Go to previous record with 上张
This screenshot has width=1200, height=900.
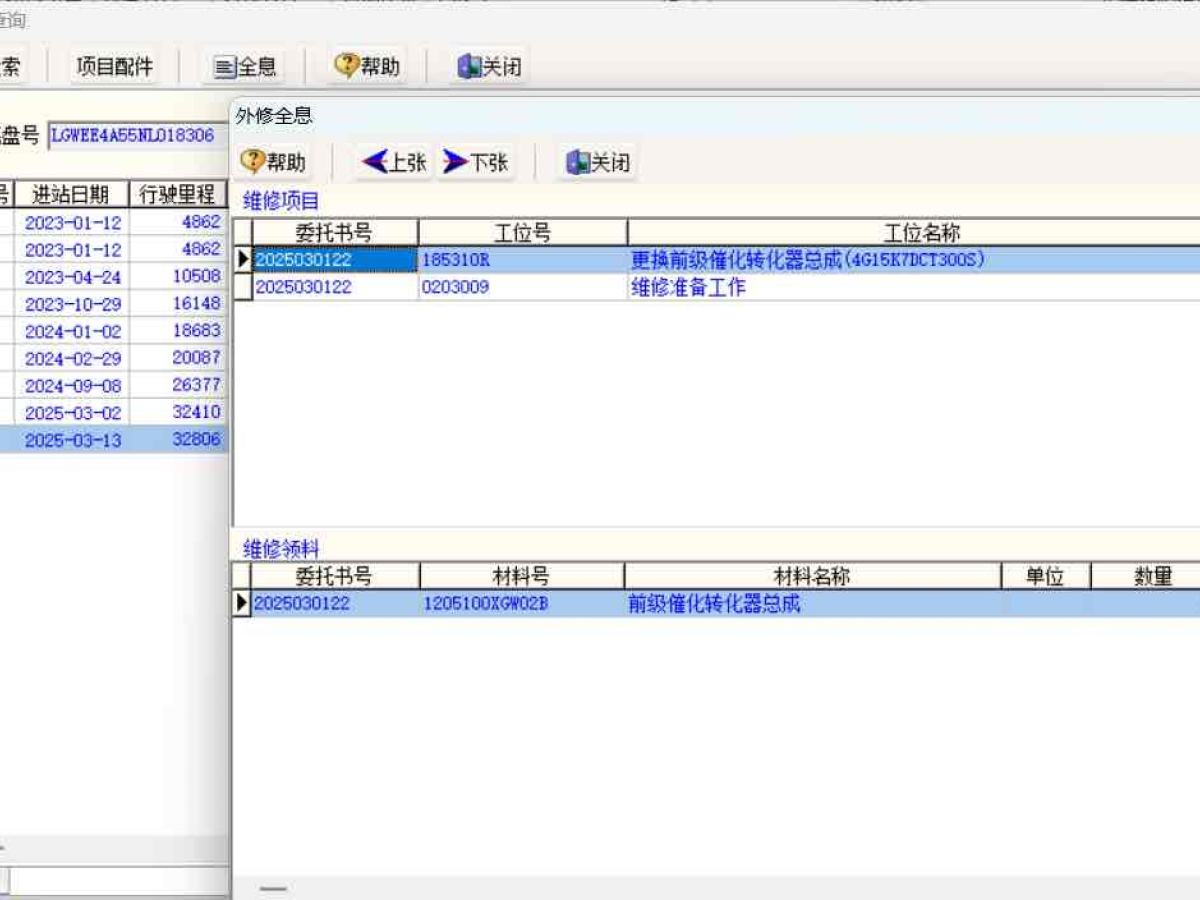click(395, 162)
